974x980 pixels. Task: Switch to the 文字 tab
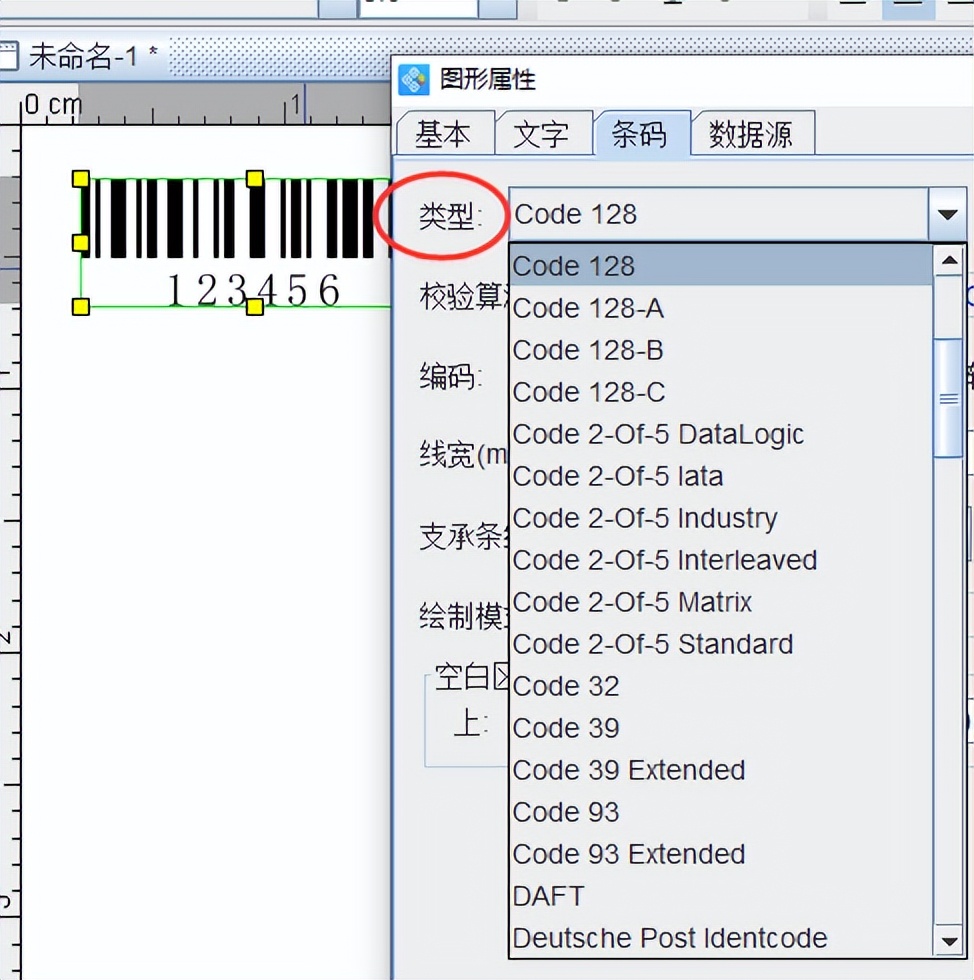(x=543, y=133)
